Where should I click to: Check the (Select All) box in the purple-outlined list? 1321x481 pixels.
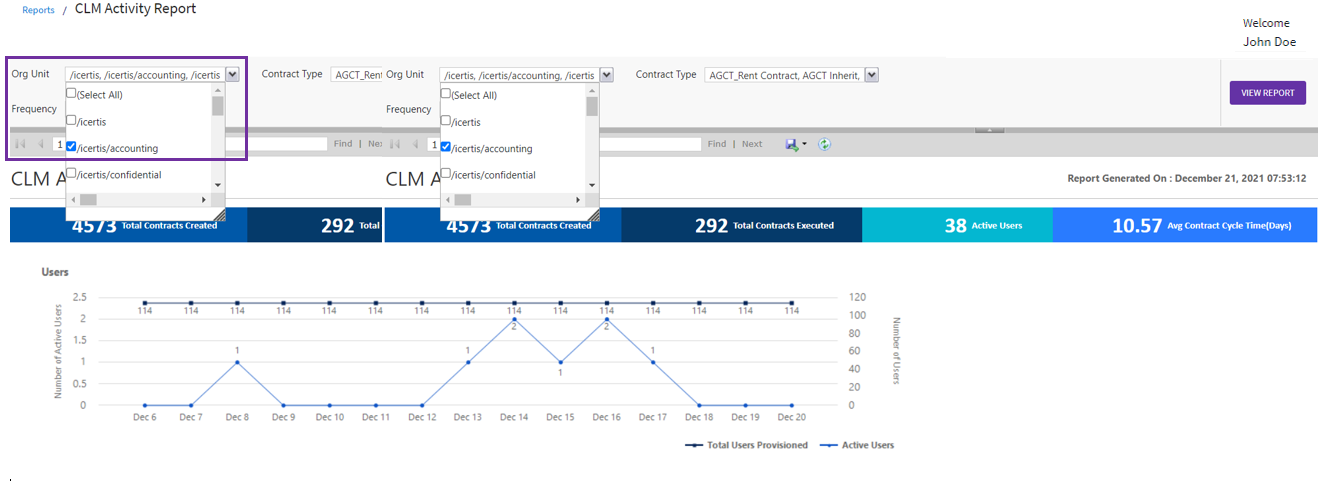point(71,94)
